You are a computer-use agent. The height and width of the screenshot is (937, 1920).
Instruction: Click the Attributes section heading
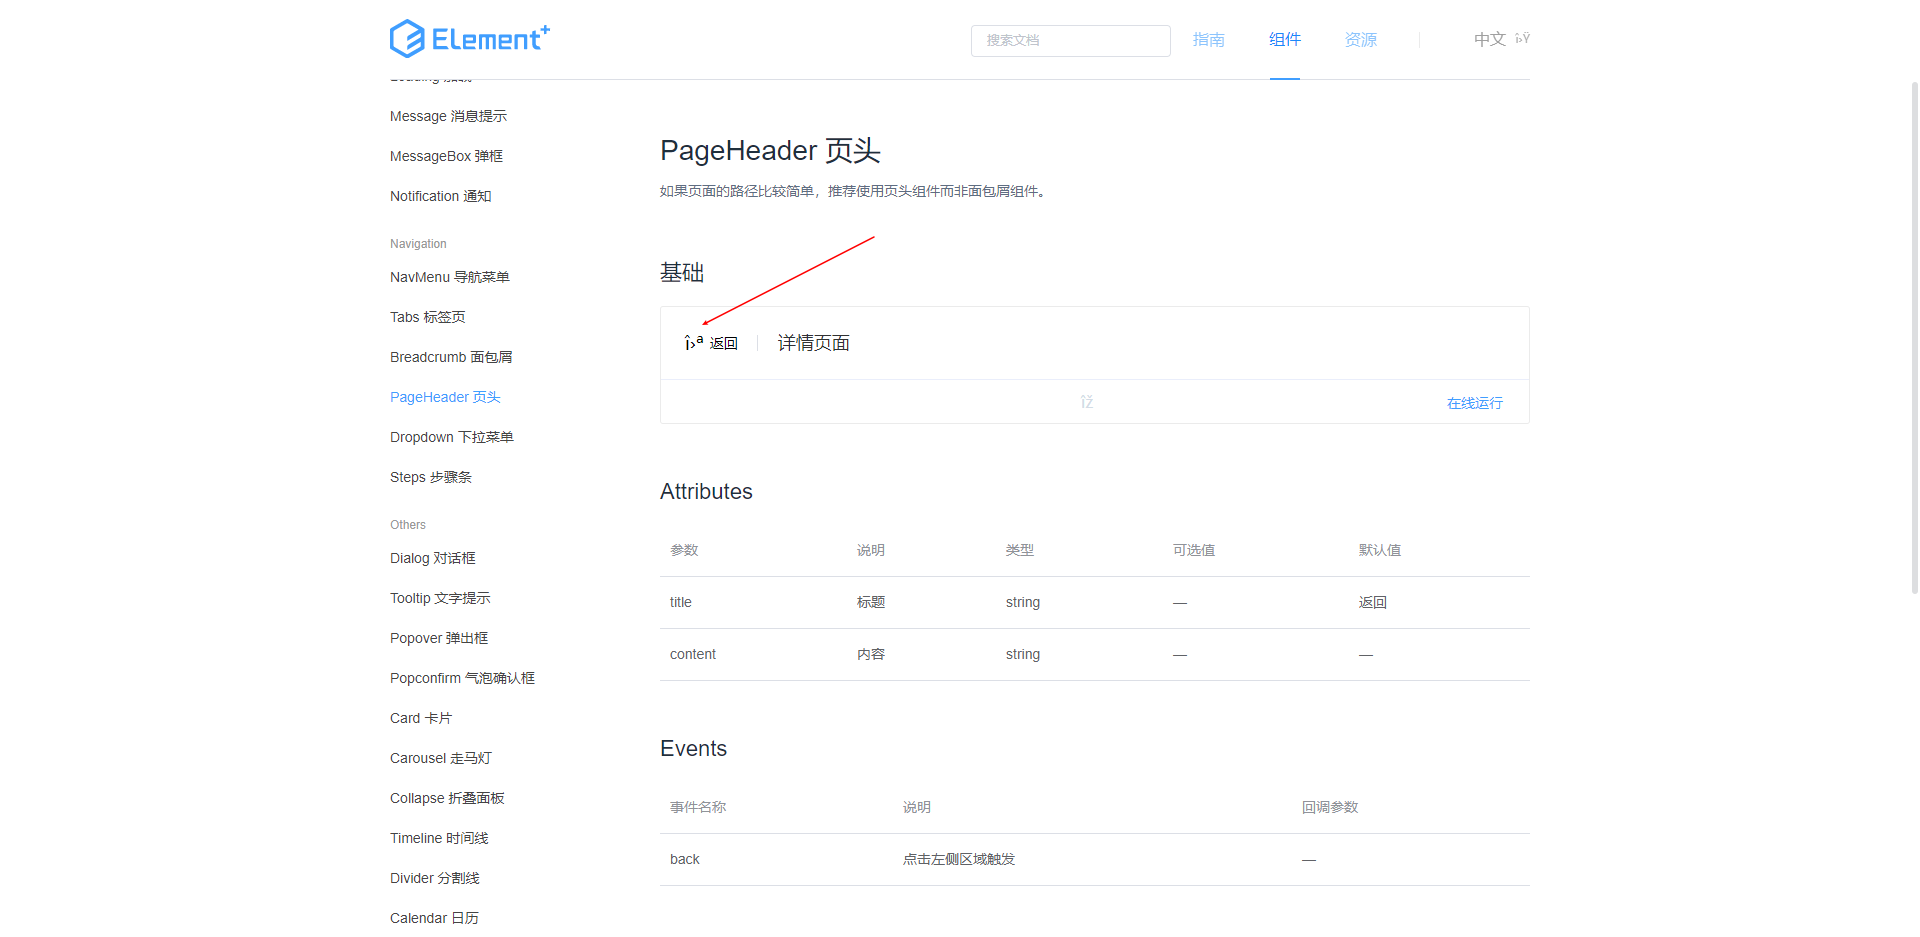[x=706, y=491]
